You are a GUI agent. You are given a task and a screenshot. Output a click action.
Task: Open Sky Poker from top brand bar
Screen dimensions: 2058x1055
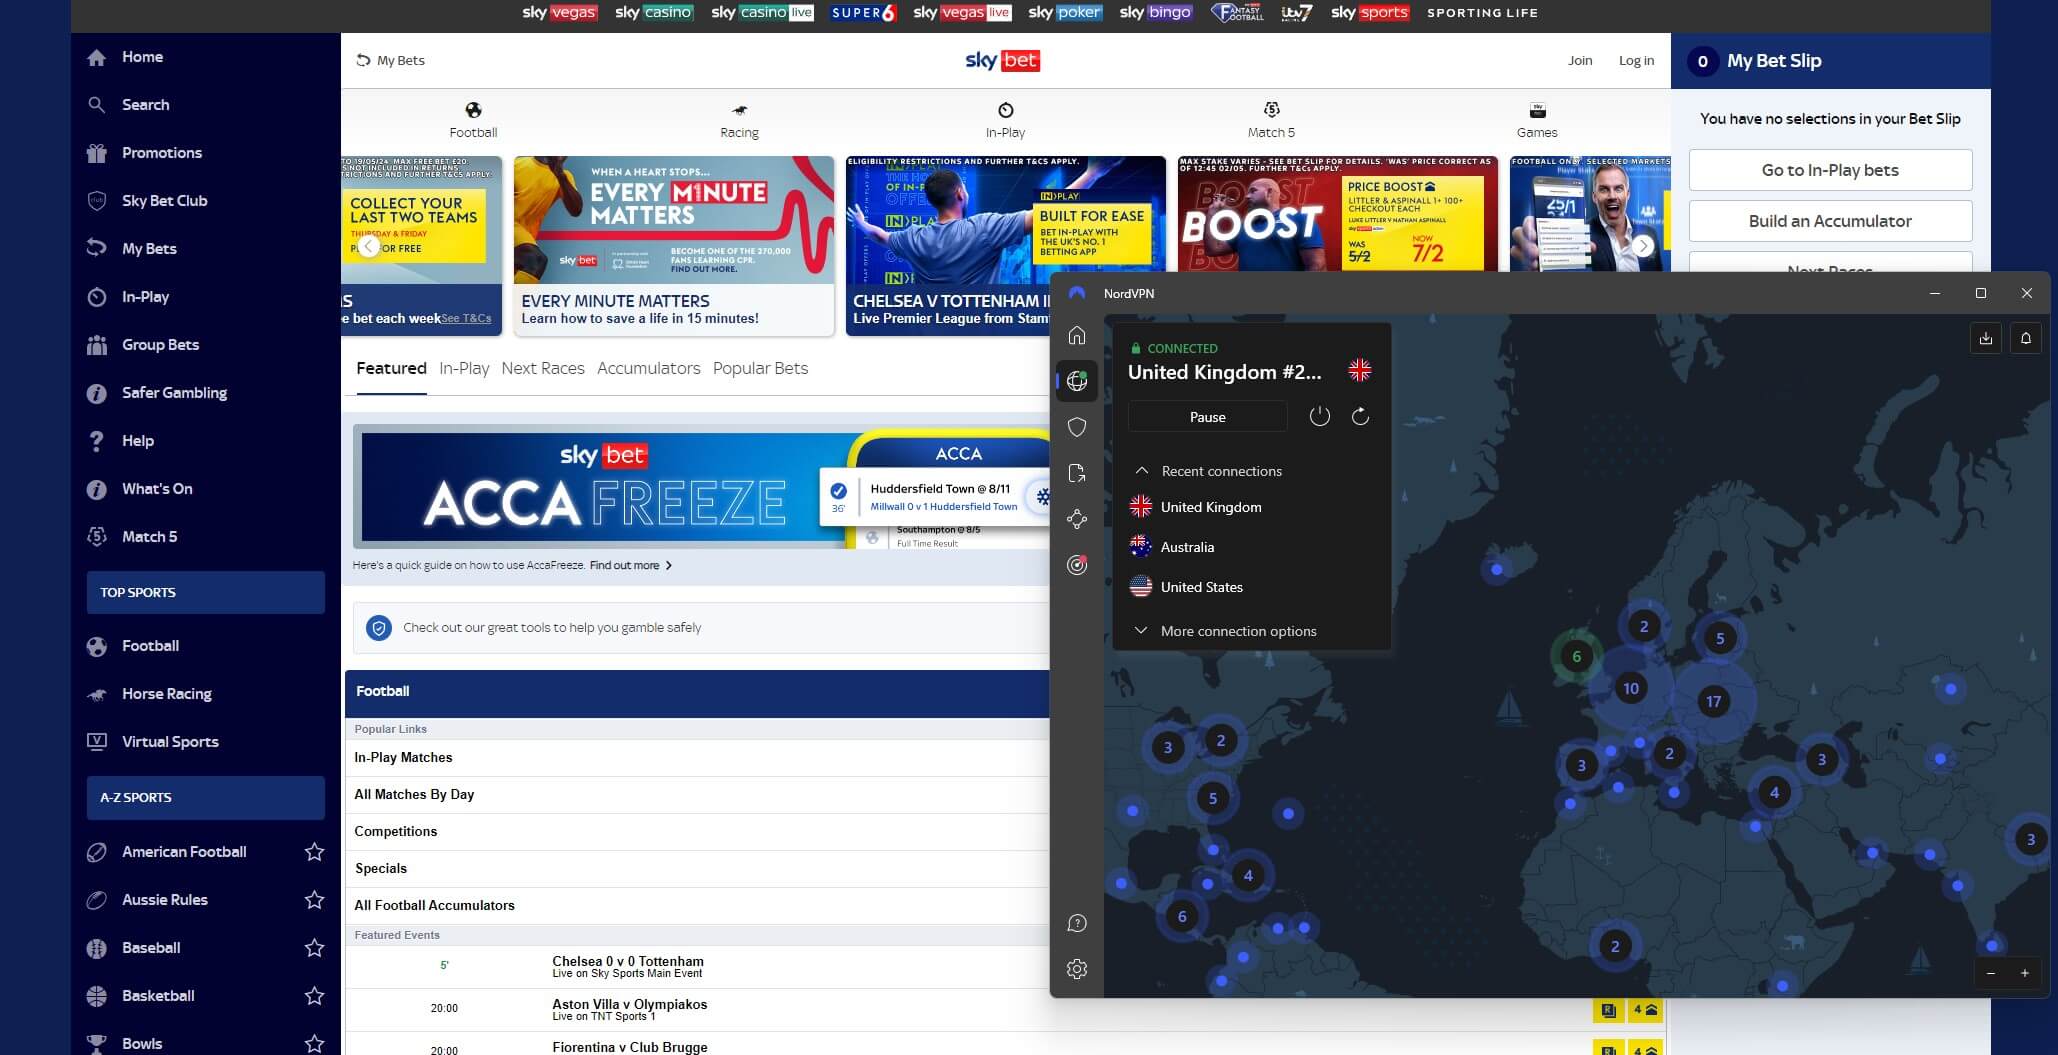(1065, 13)
